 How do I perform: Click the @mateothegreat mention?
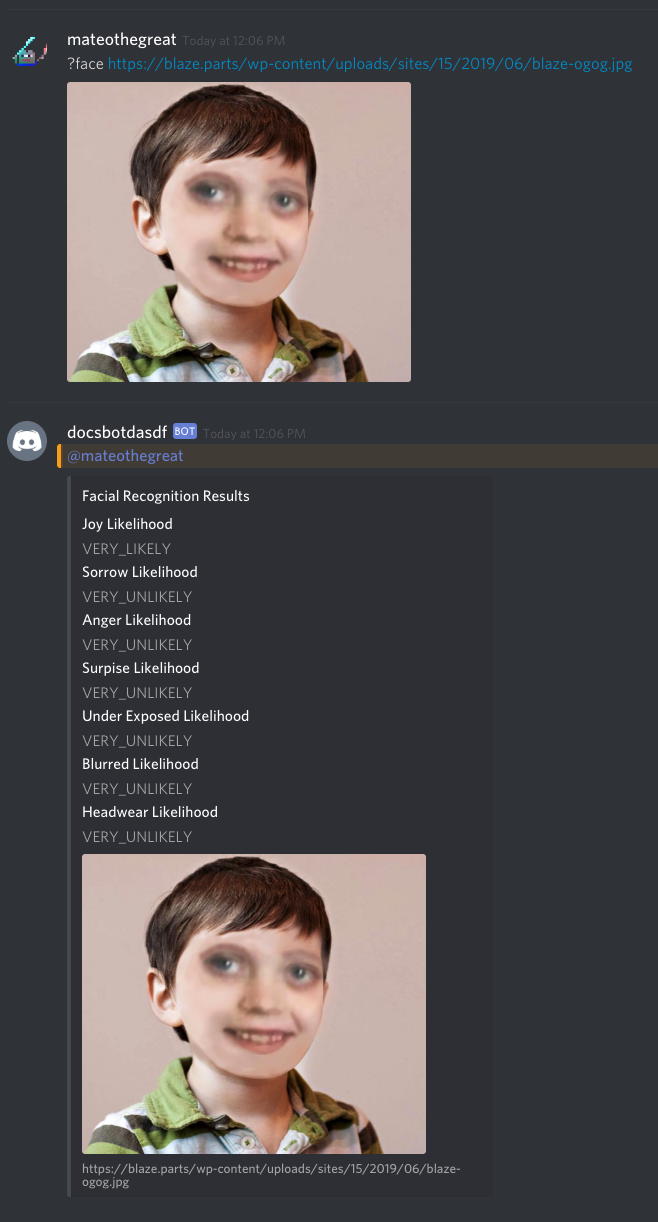[x=125, y=456]
